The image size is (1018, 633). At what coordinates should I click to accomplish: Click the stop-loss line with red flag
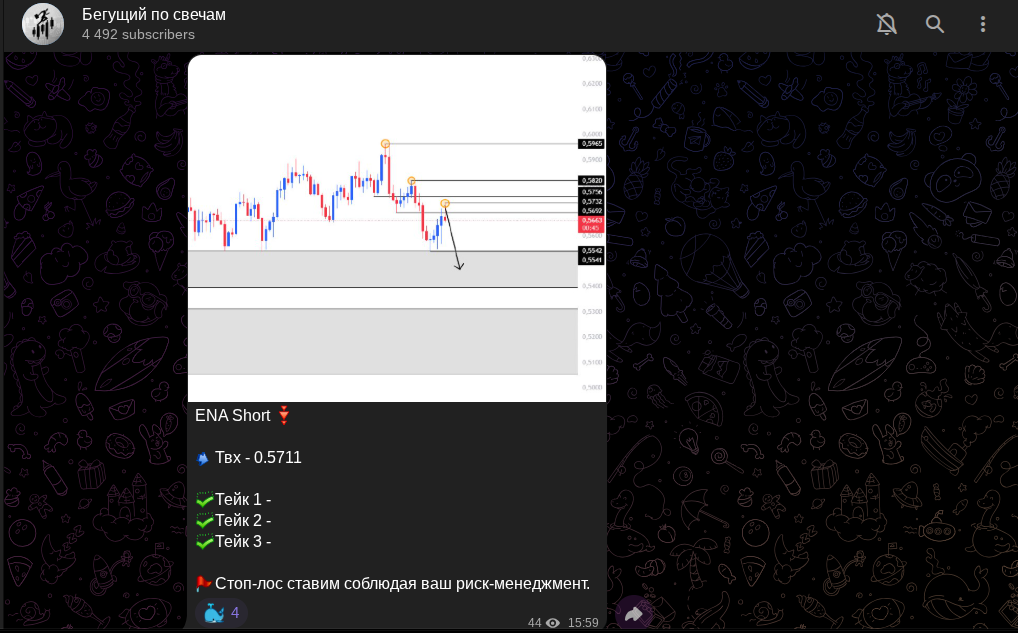pyautogui.click(x=393, y=584)
